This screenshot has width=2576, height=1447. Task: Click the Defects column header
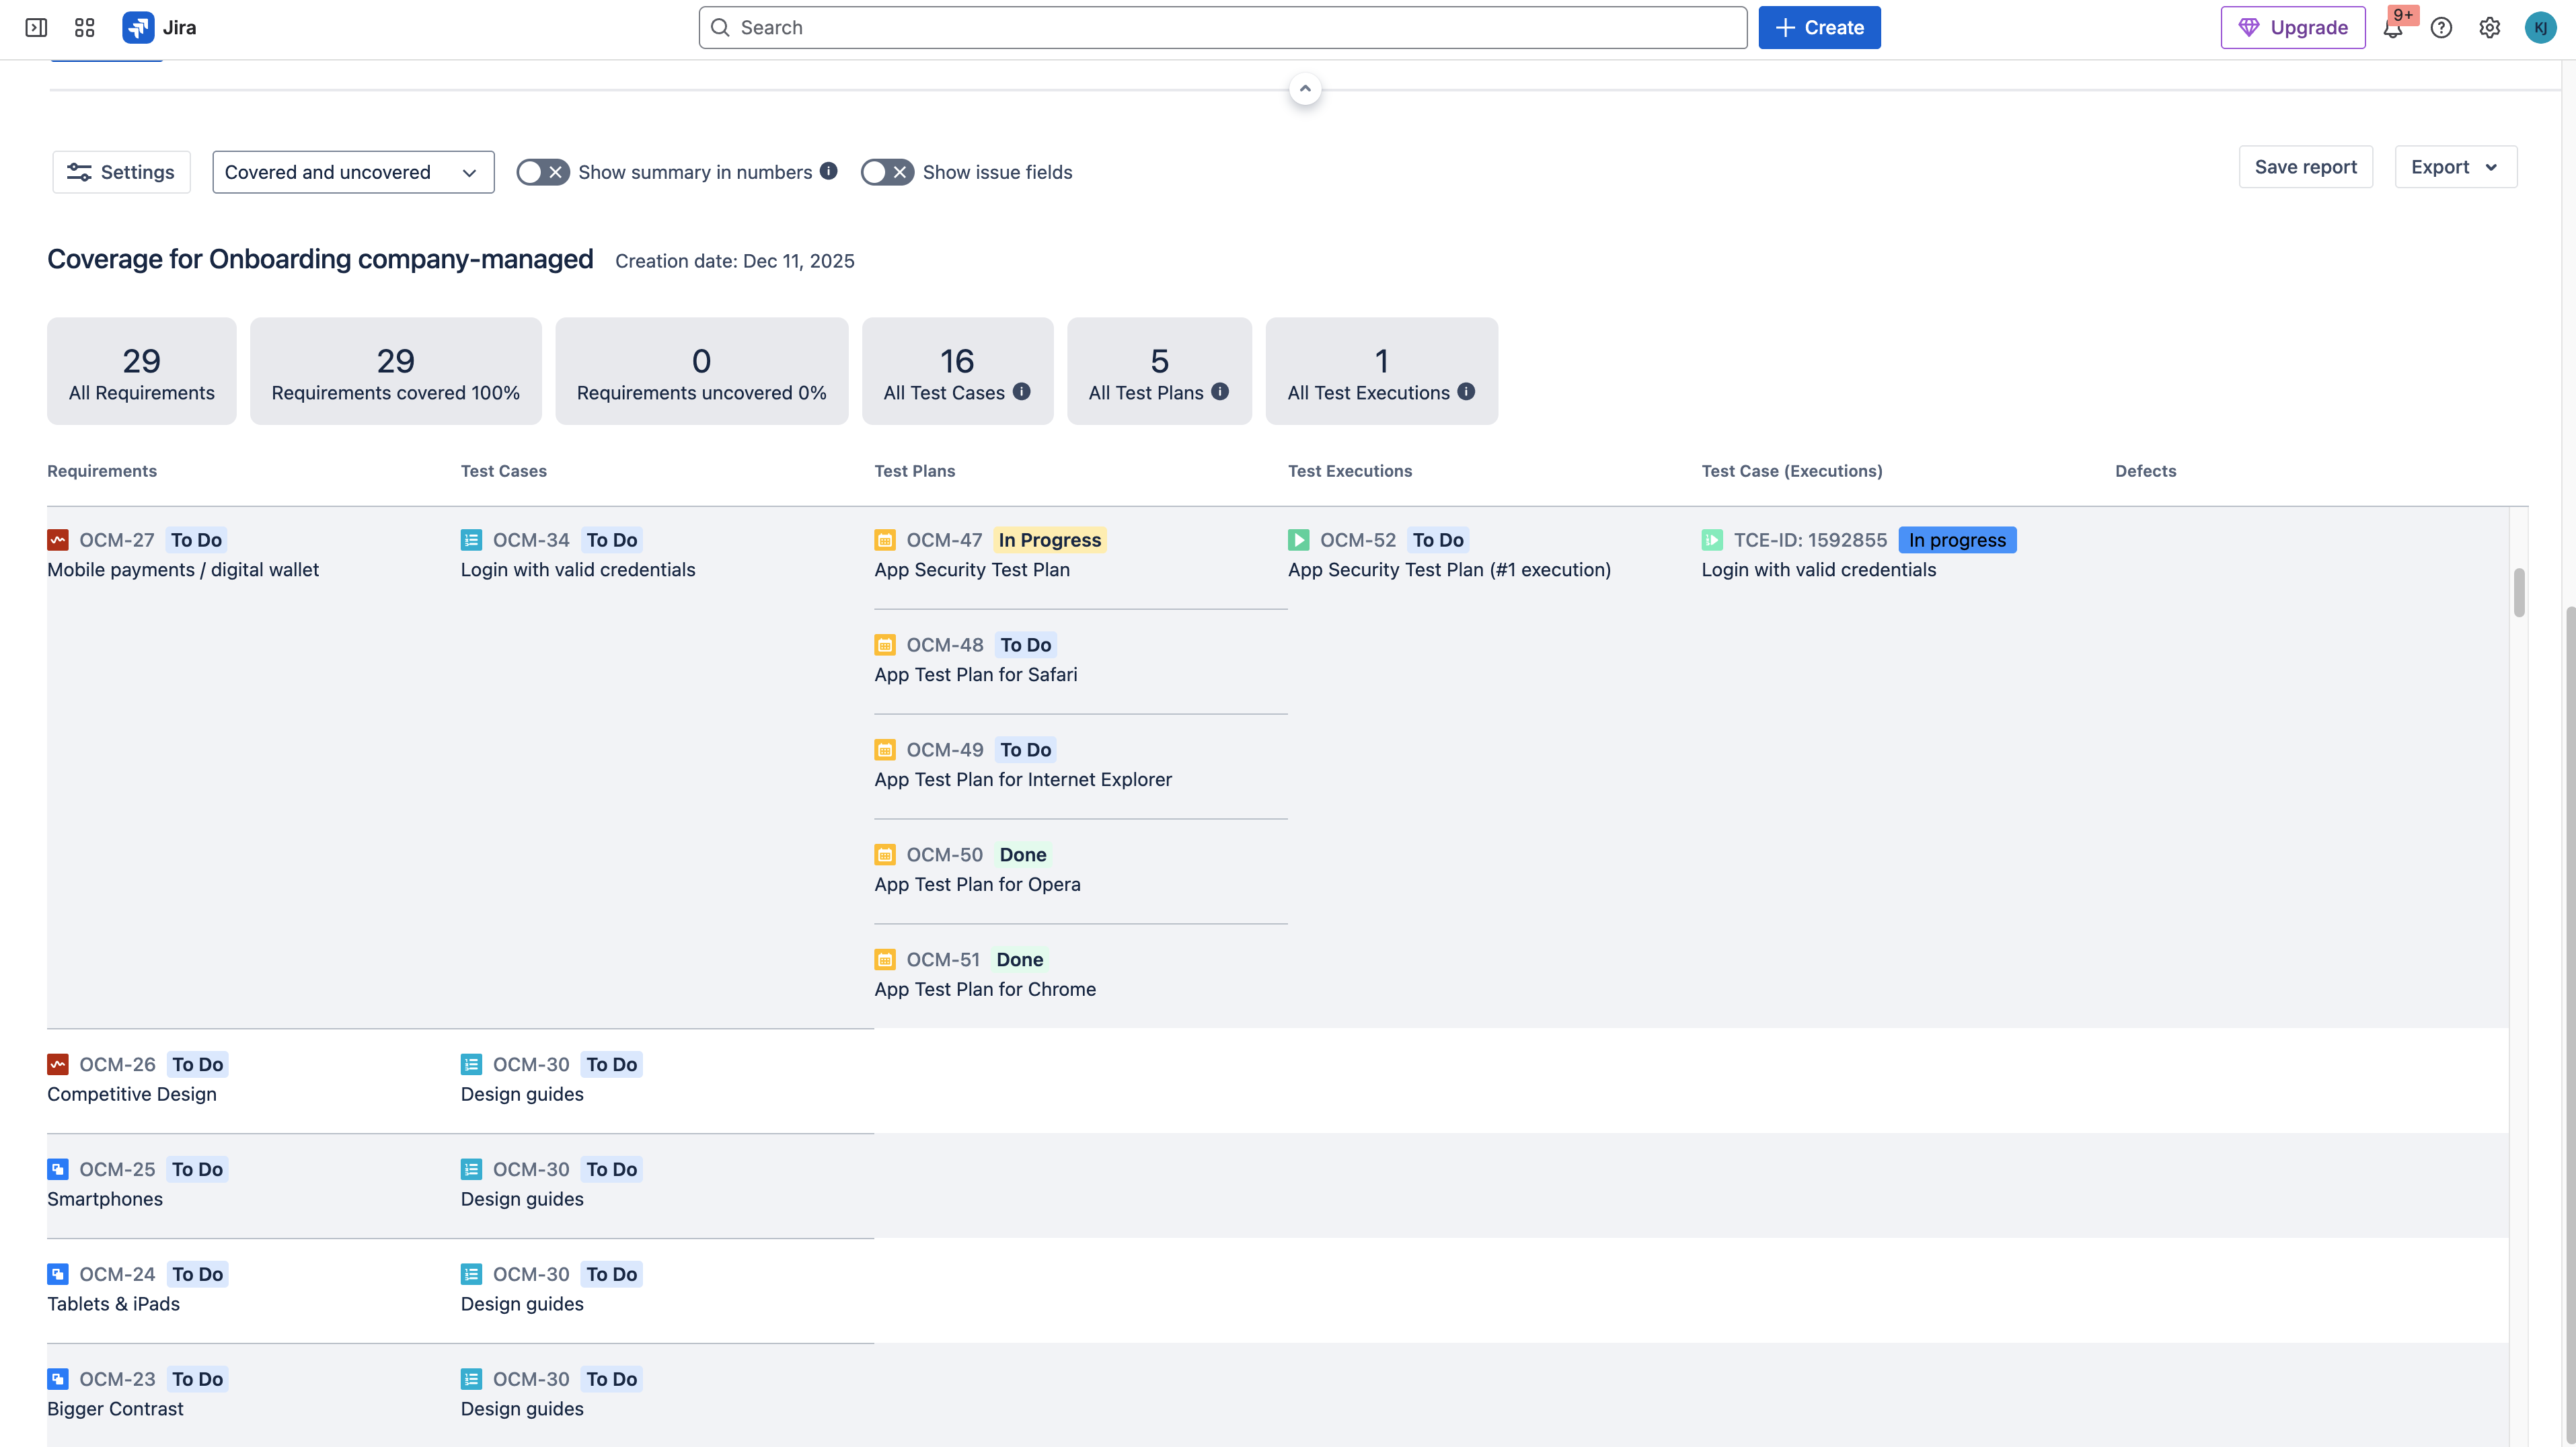2145,471
